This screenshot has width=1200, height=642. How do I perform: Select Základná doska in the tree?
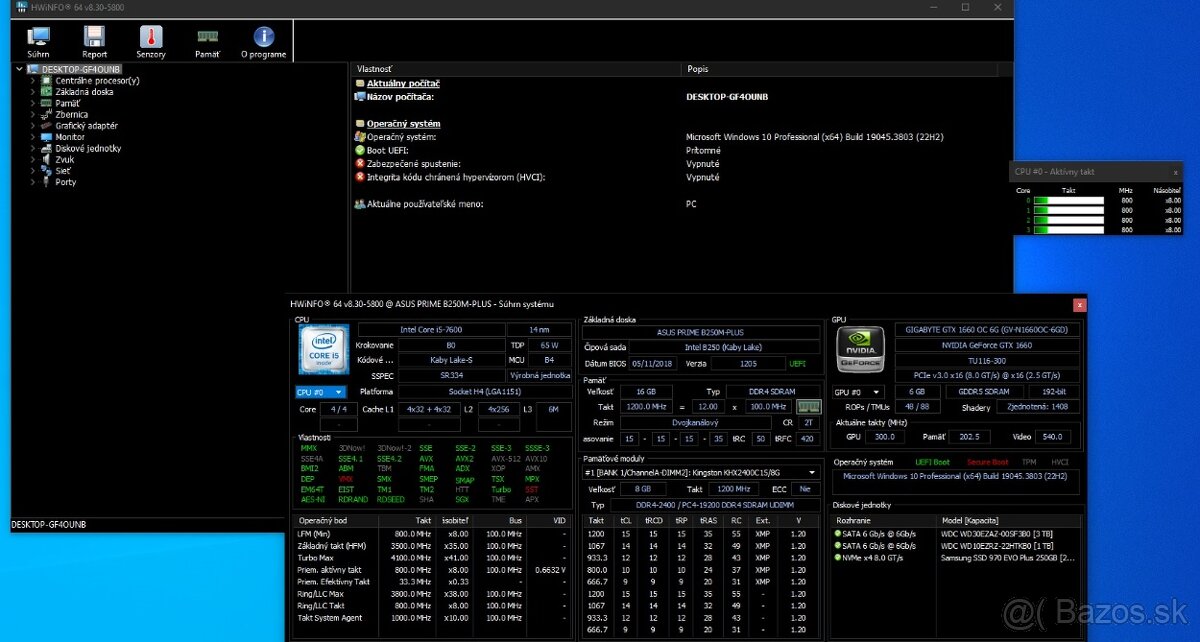tap(84, 92)
